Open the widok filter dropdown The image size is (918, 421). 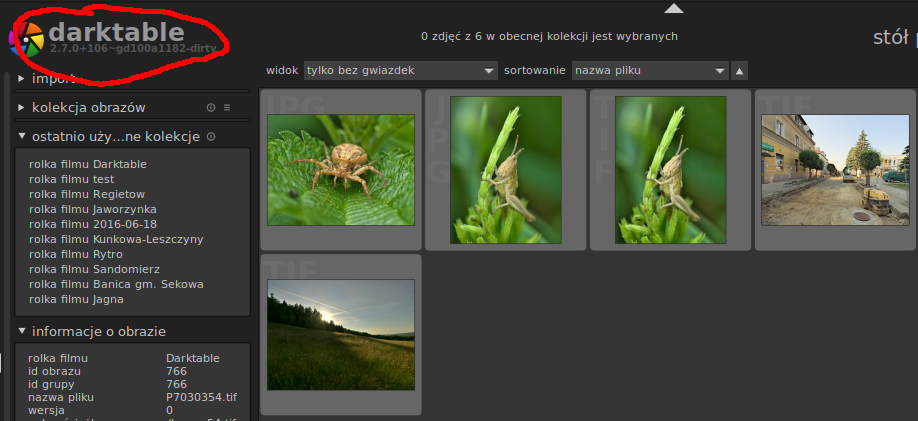click(400, 71)
